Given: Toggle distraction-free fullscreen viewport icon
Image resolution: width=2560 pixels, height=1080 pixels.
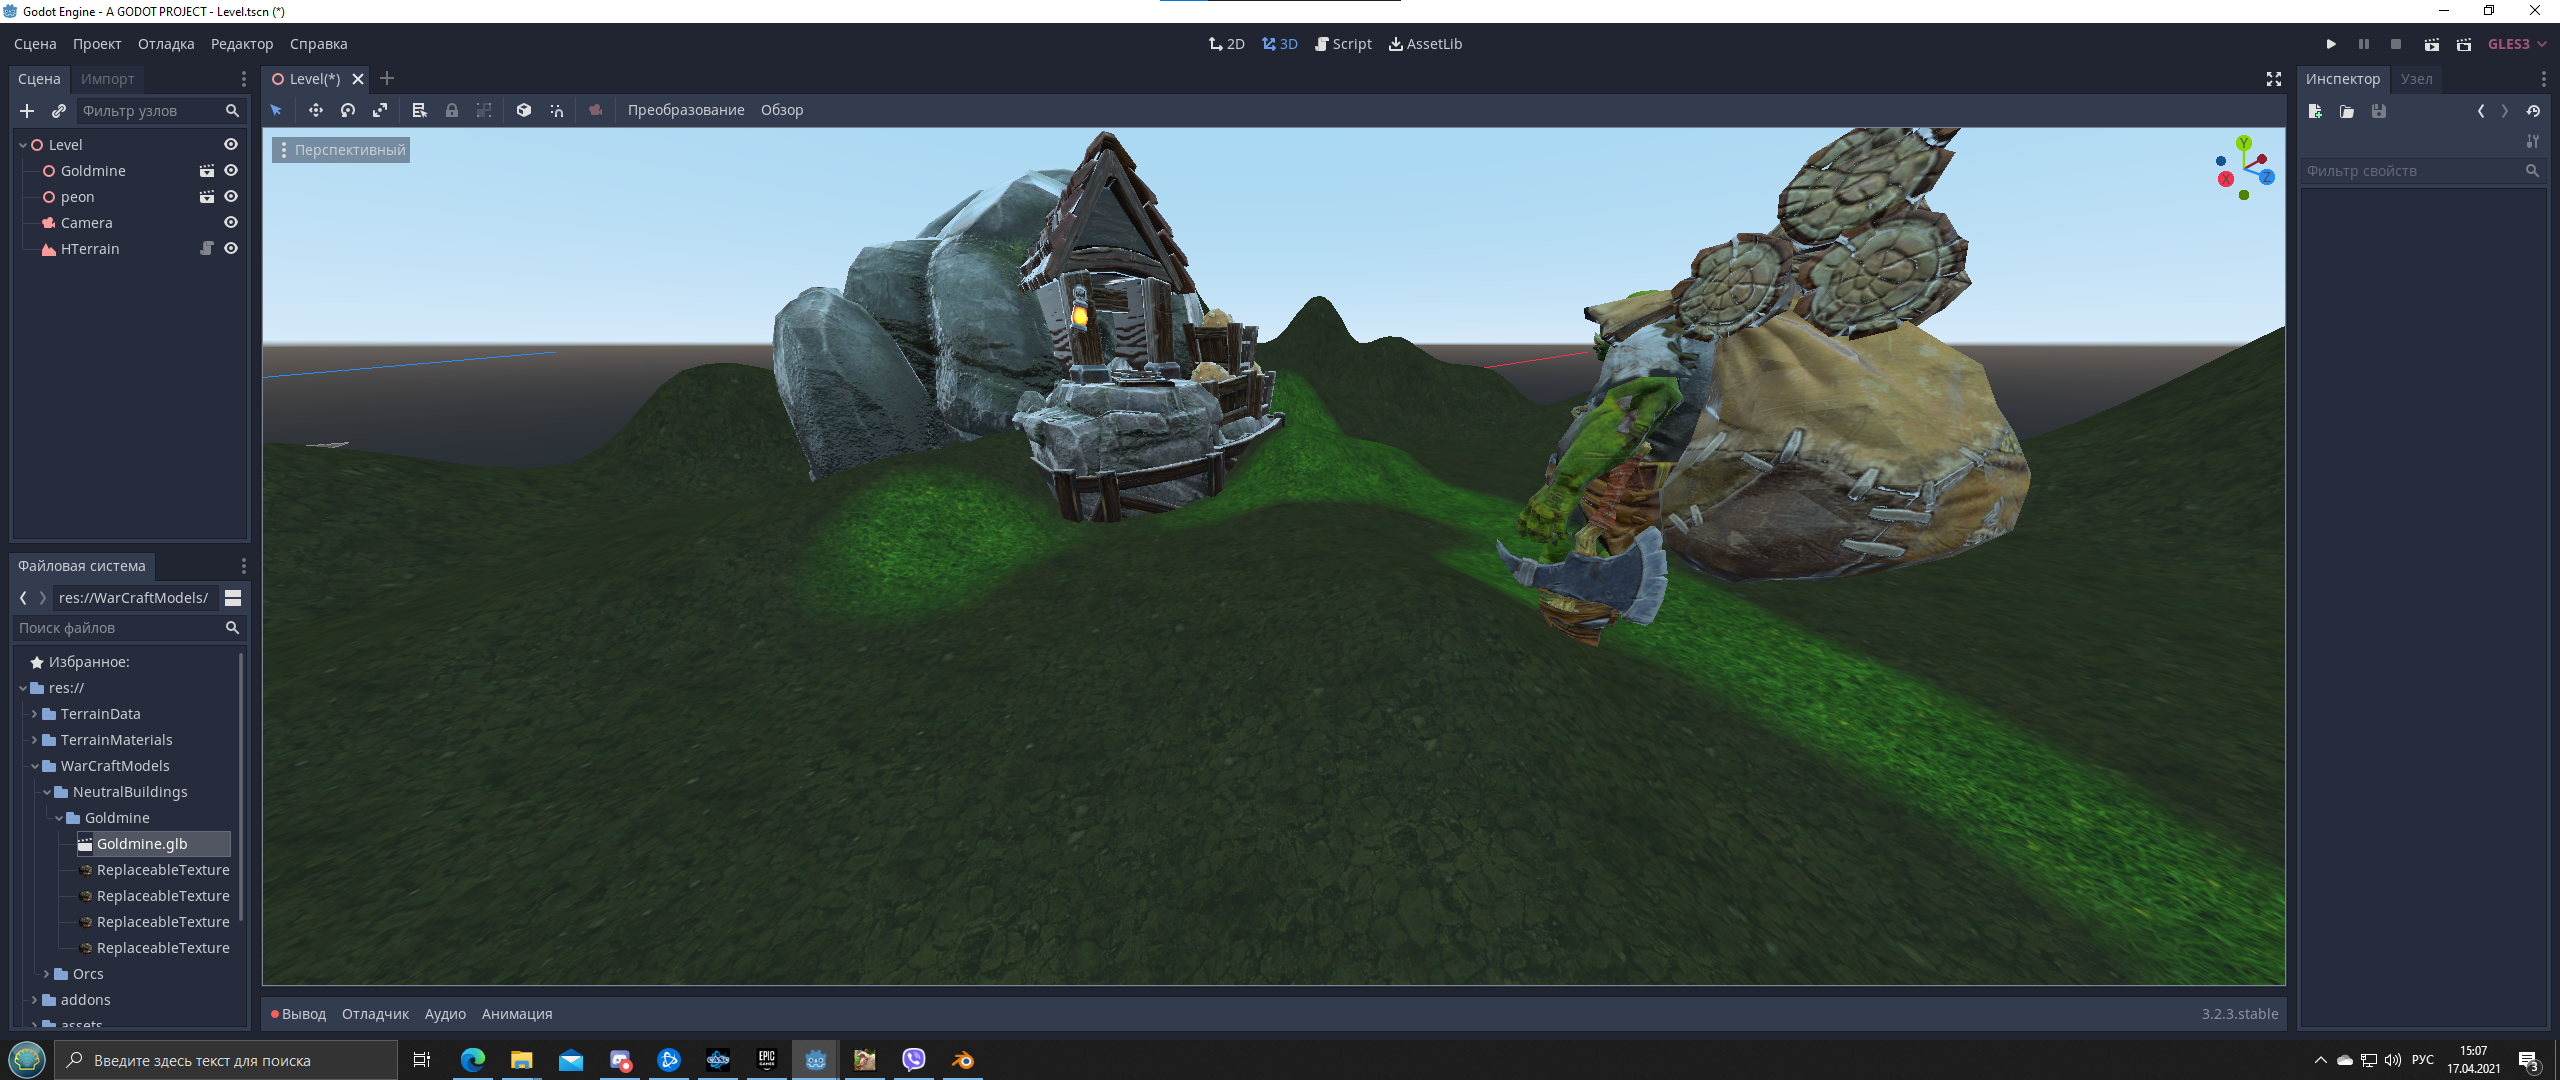Looking at the screenshot, I should (2273, 79).
